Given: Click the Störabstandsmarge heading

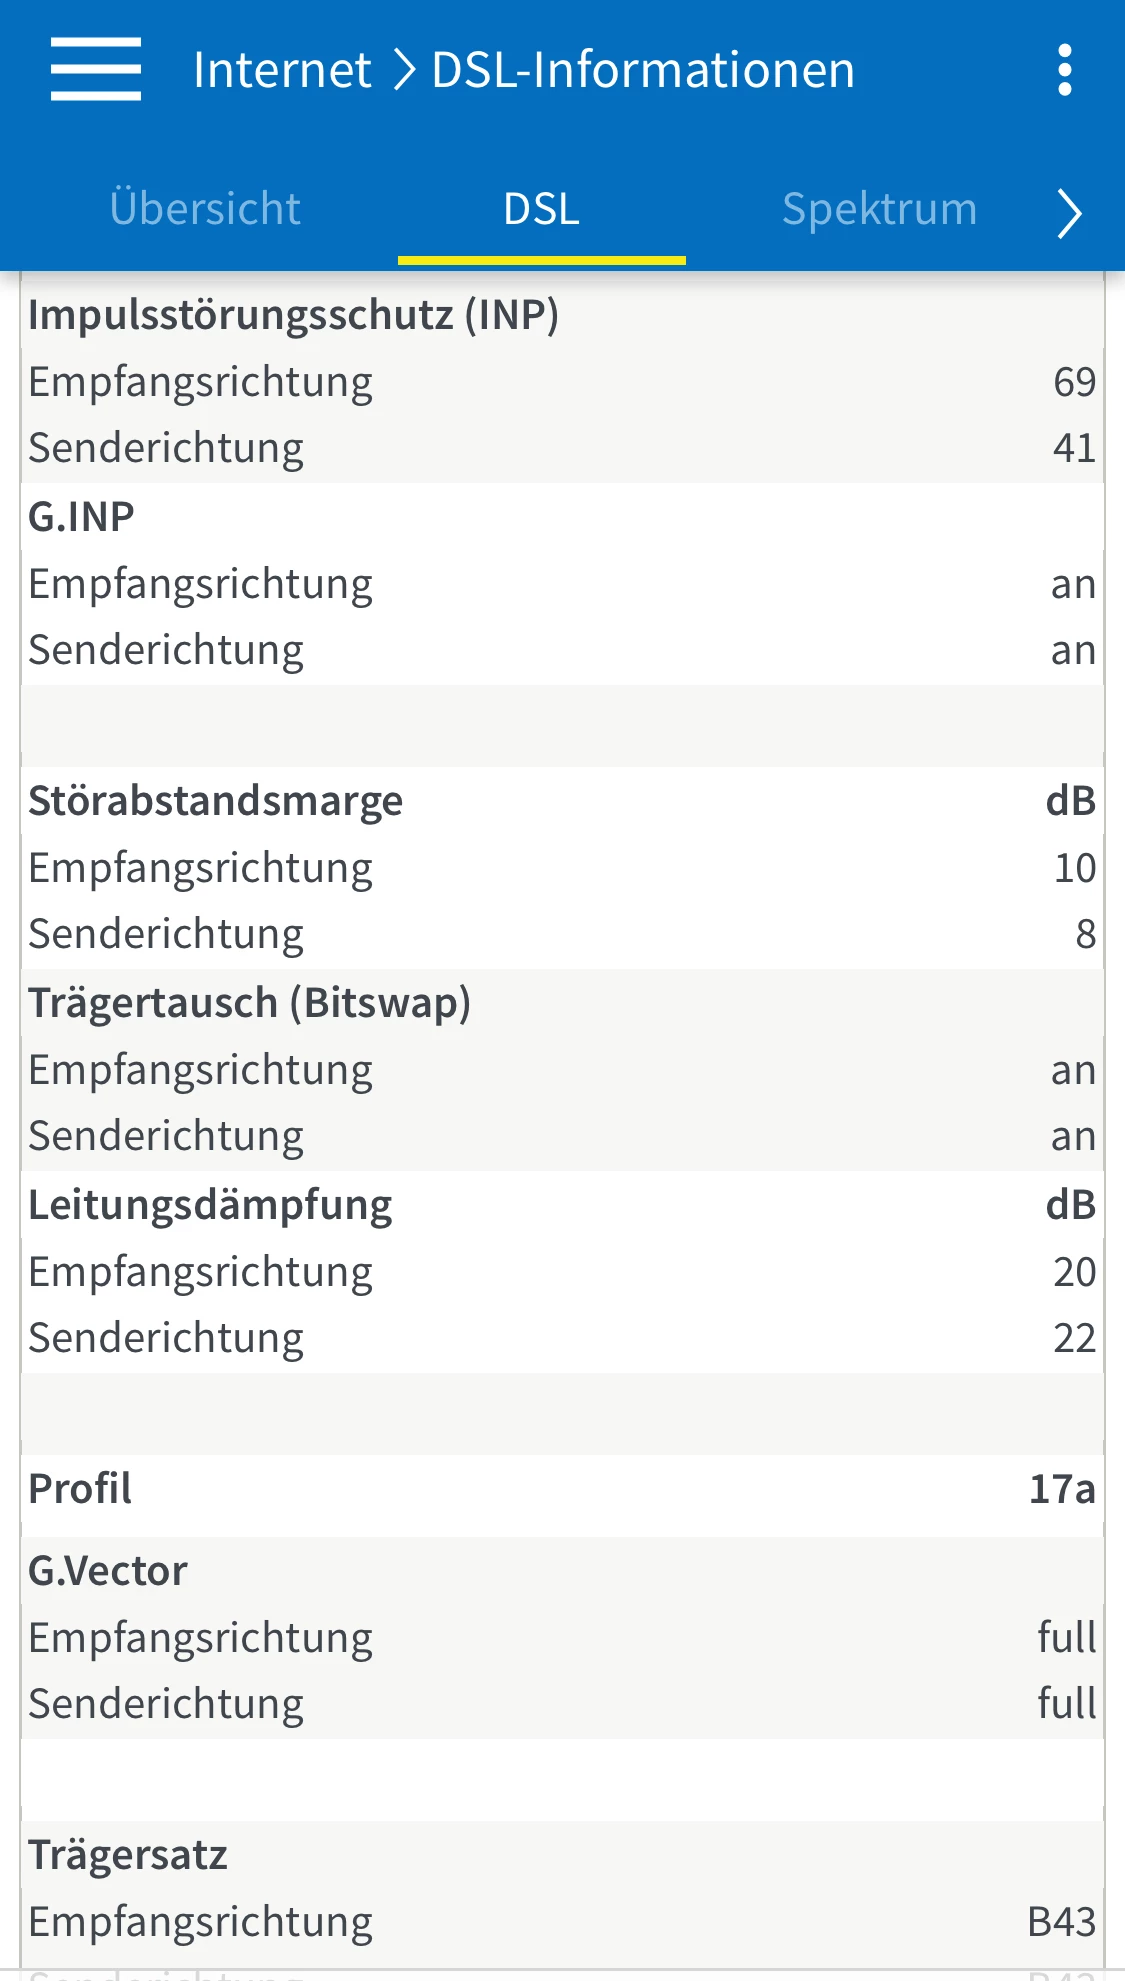Looking at the screenshot, I should pos(215,801).
